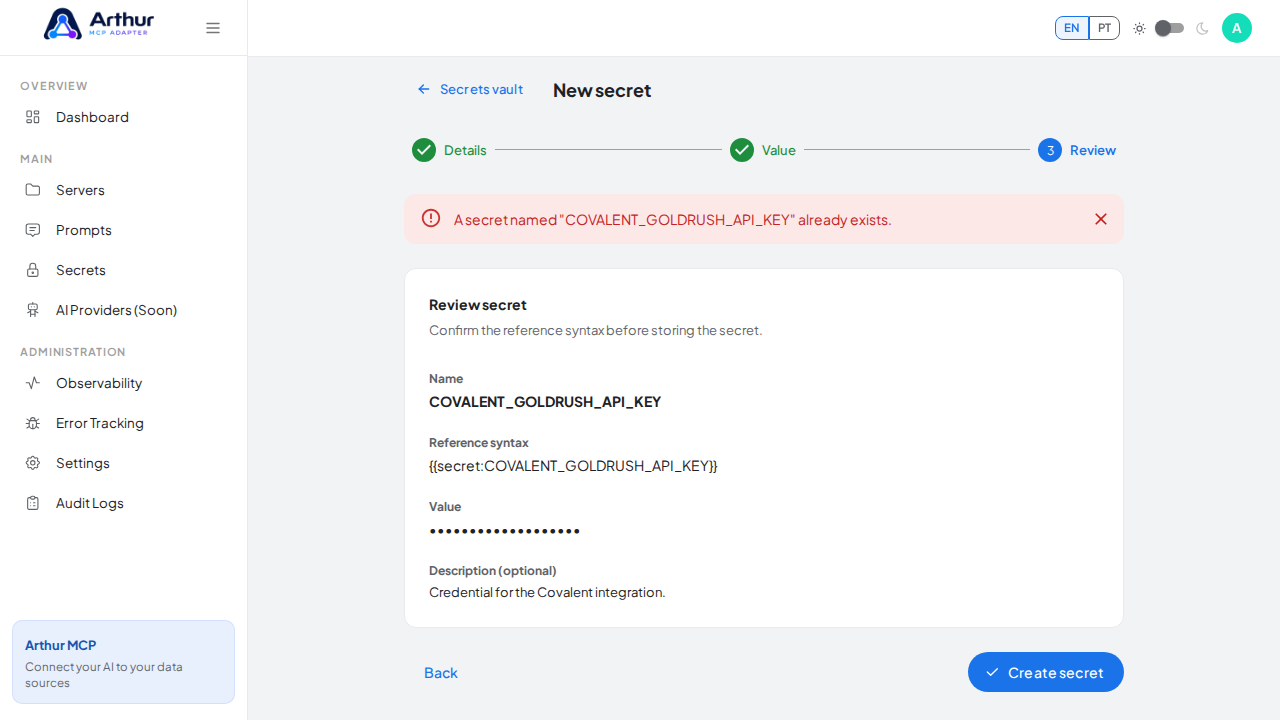This screenshot has width=1280, height=720.
Task: Click the Secrets lock icon
Action: click(33, 270)
